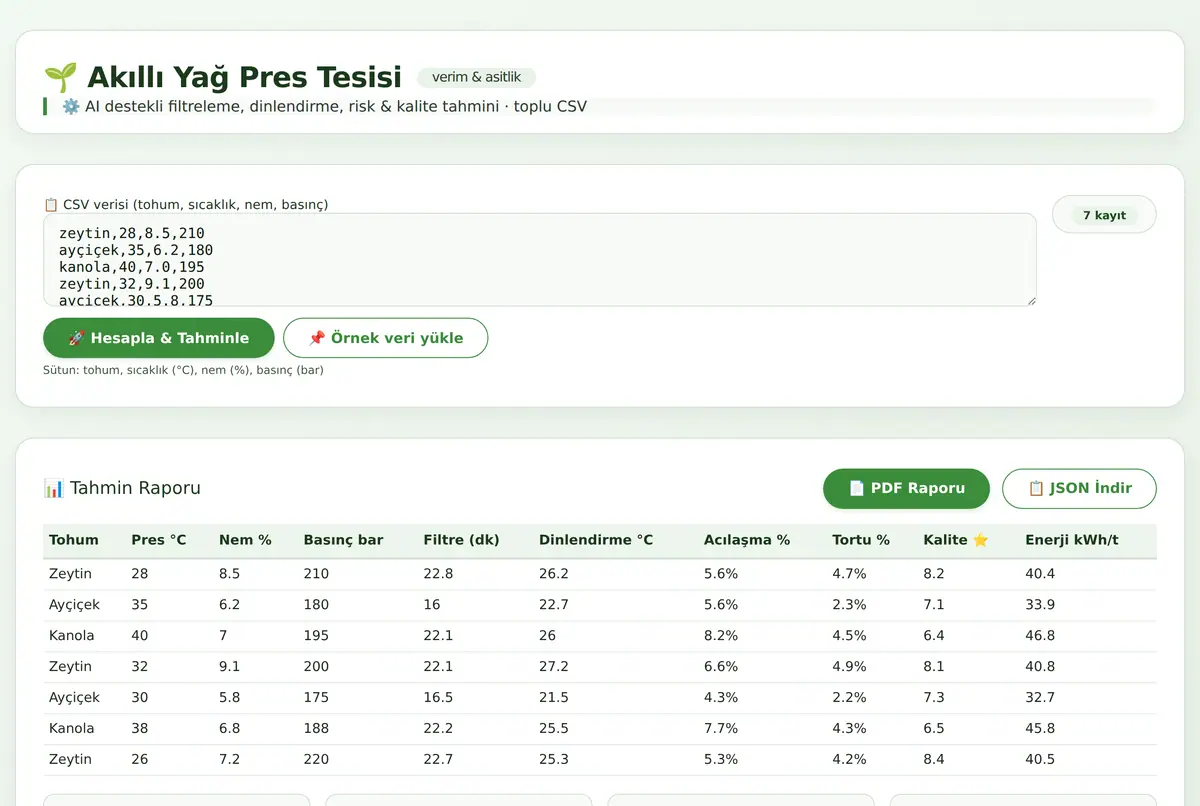Viewport: 1200px width, 806px height.
Task: Click the 22.8 filter time cell
Action: tap(438, 574)
